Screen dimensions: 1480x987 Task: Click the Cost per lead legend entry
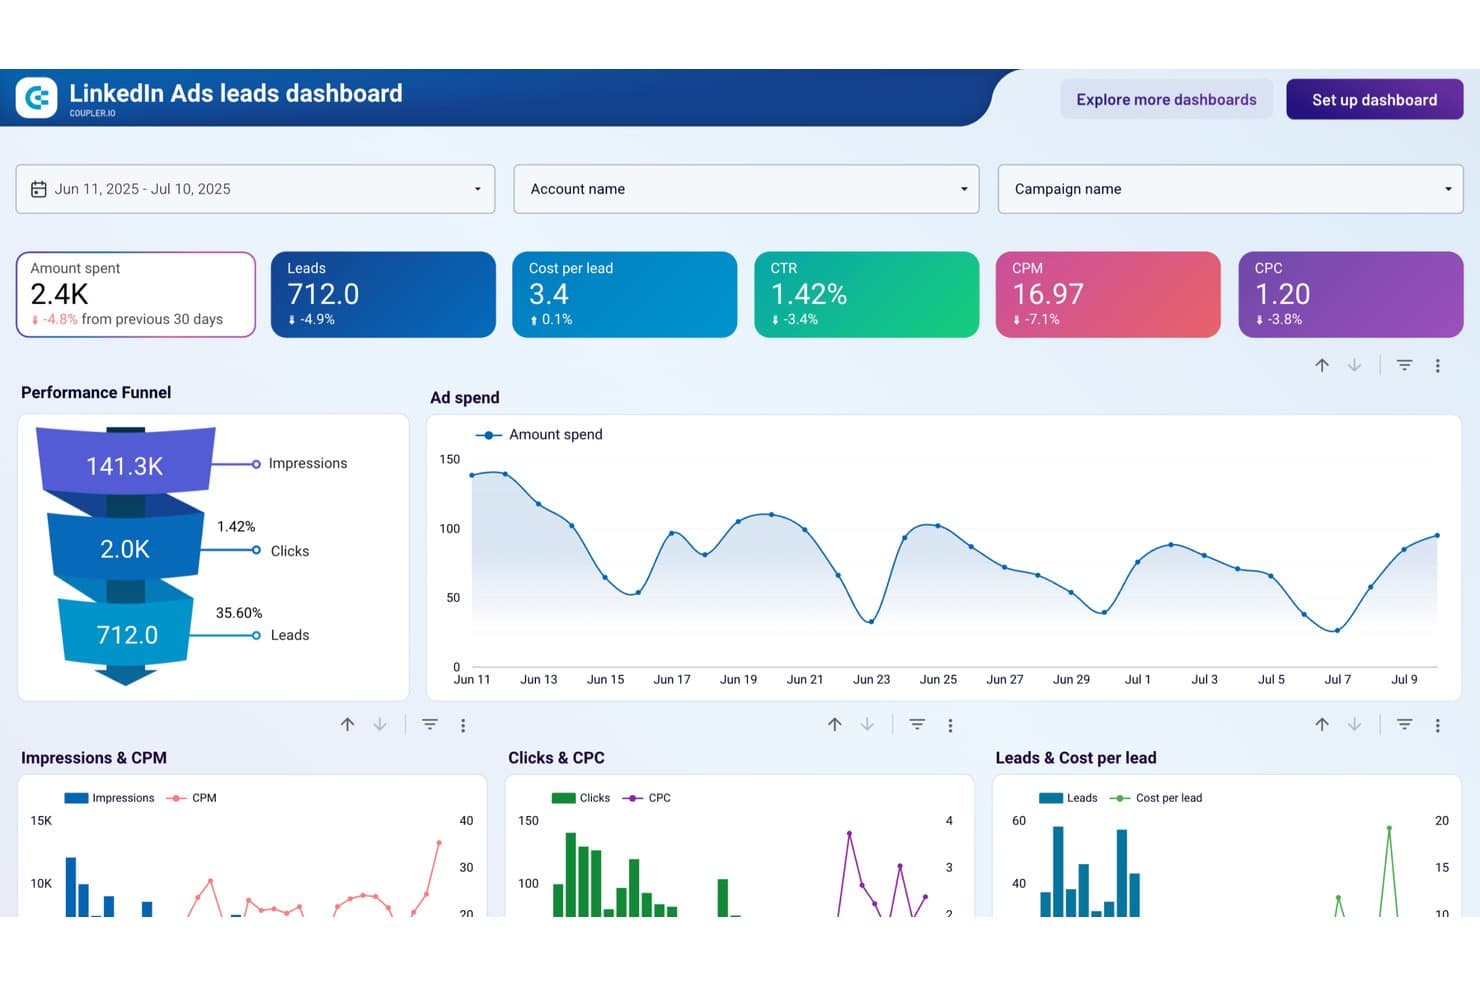pyautogui.click(x=1156, y=798)
